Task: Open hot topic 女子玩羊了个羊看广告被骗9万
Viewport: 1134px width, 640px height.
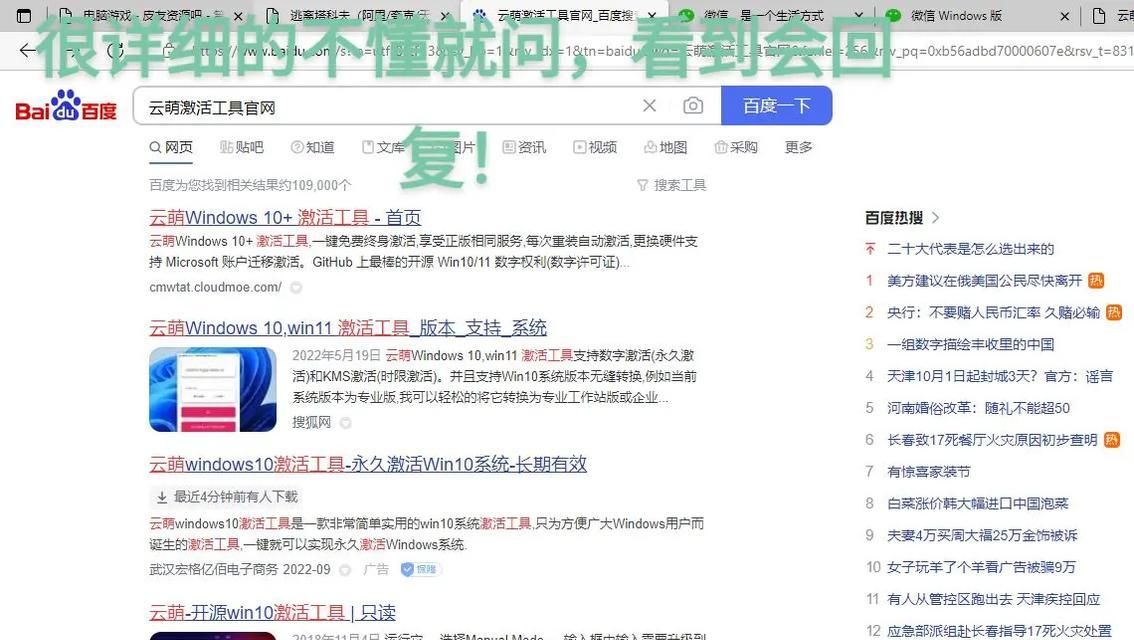Action: tap(981, 568)
